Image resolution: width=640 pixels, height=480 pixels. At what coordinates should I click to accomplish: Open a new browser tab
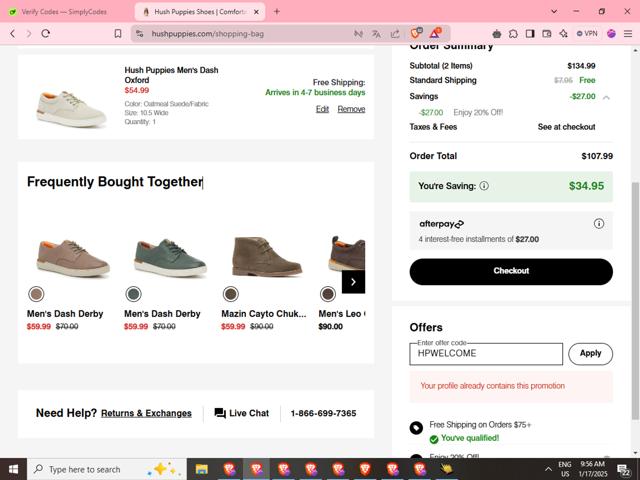pos(277,11)
